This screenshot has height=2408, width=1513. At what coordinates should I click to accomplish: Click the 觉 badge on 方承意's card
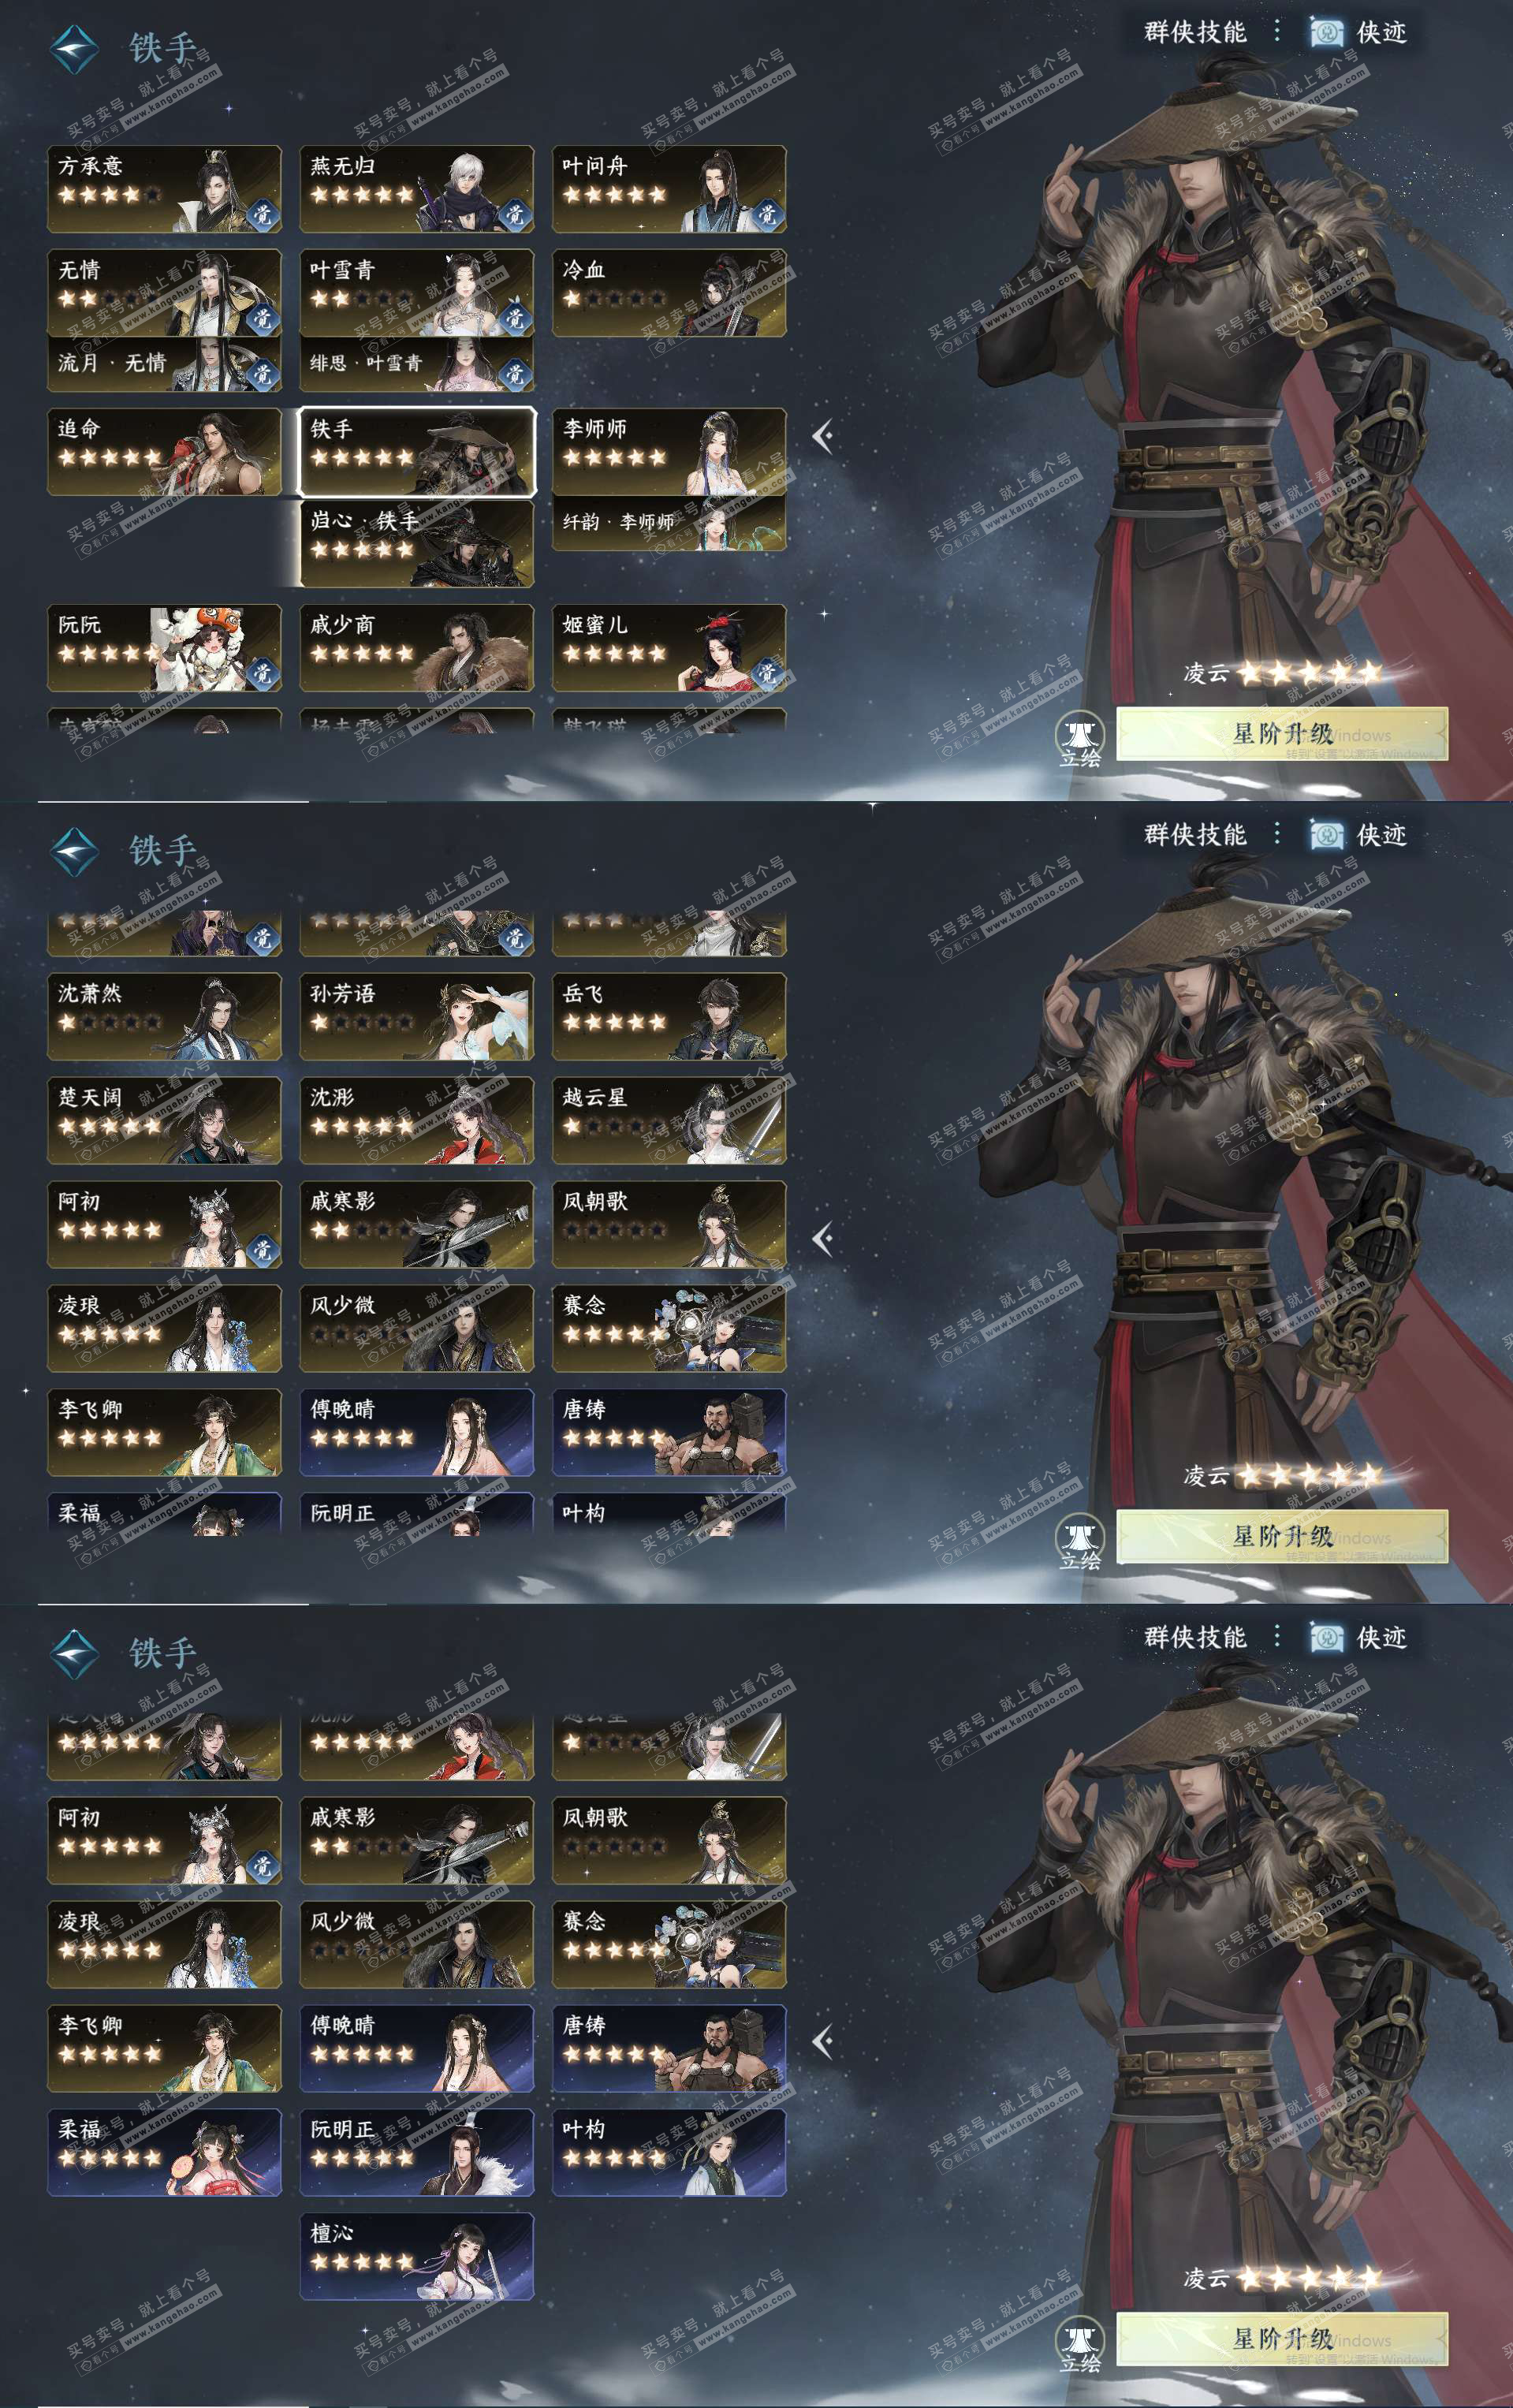262,214
